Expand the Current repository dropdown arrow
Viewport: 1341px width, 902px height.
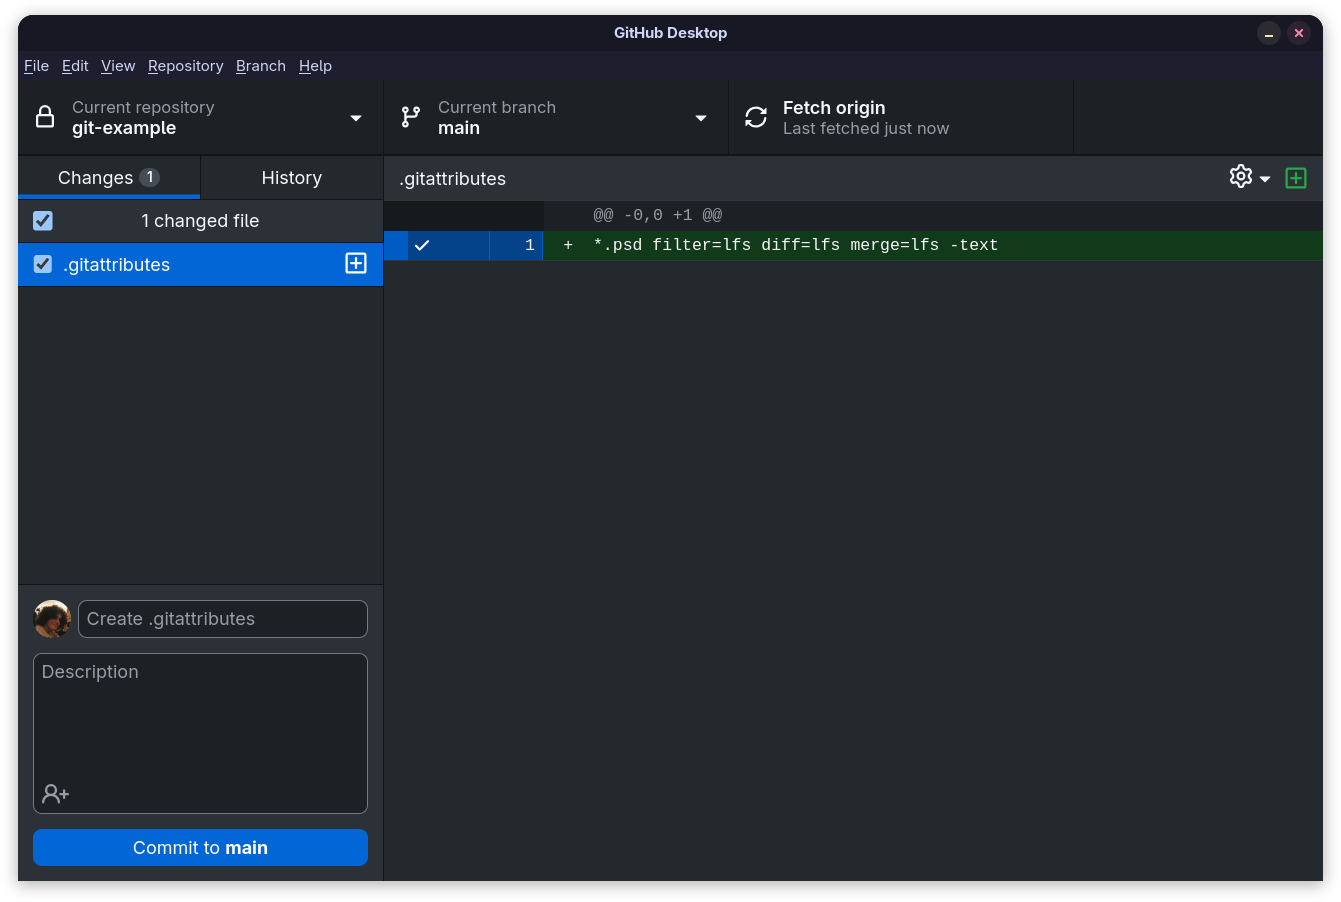356,118
